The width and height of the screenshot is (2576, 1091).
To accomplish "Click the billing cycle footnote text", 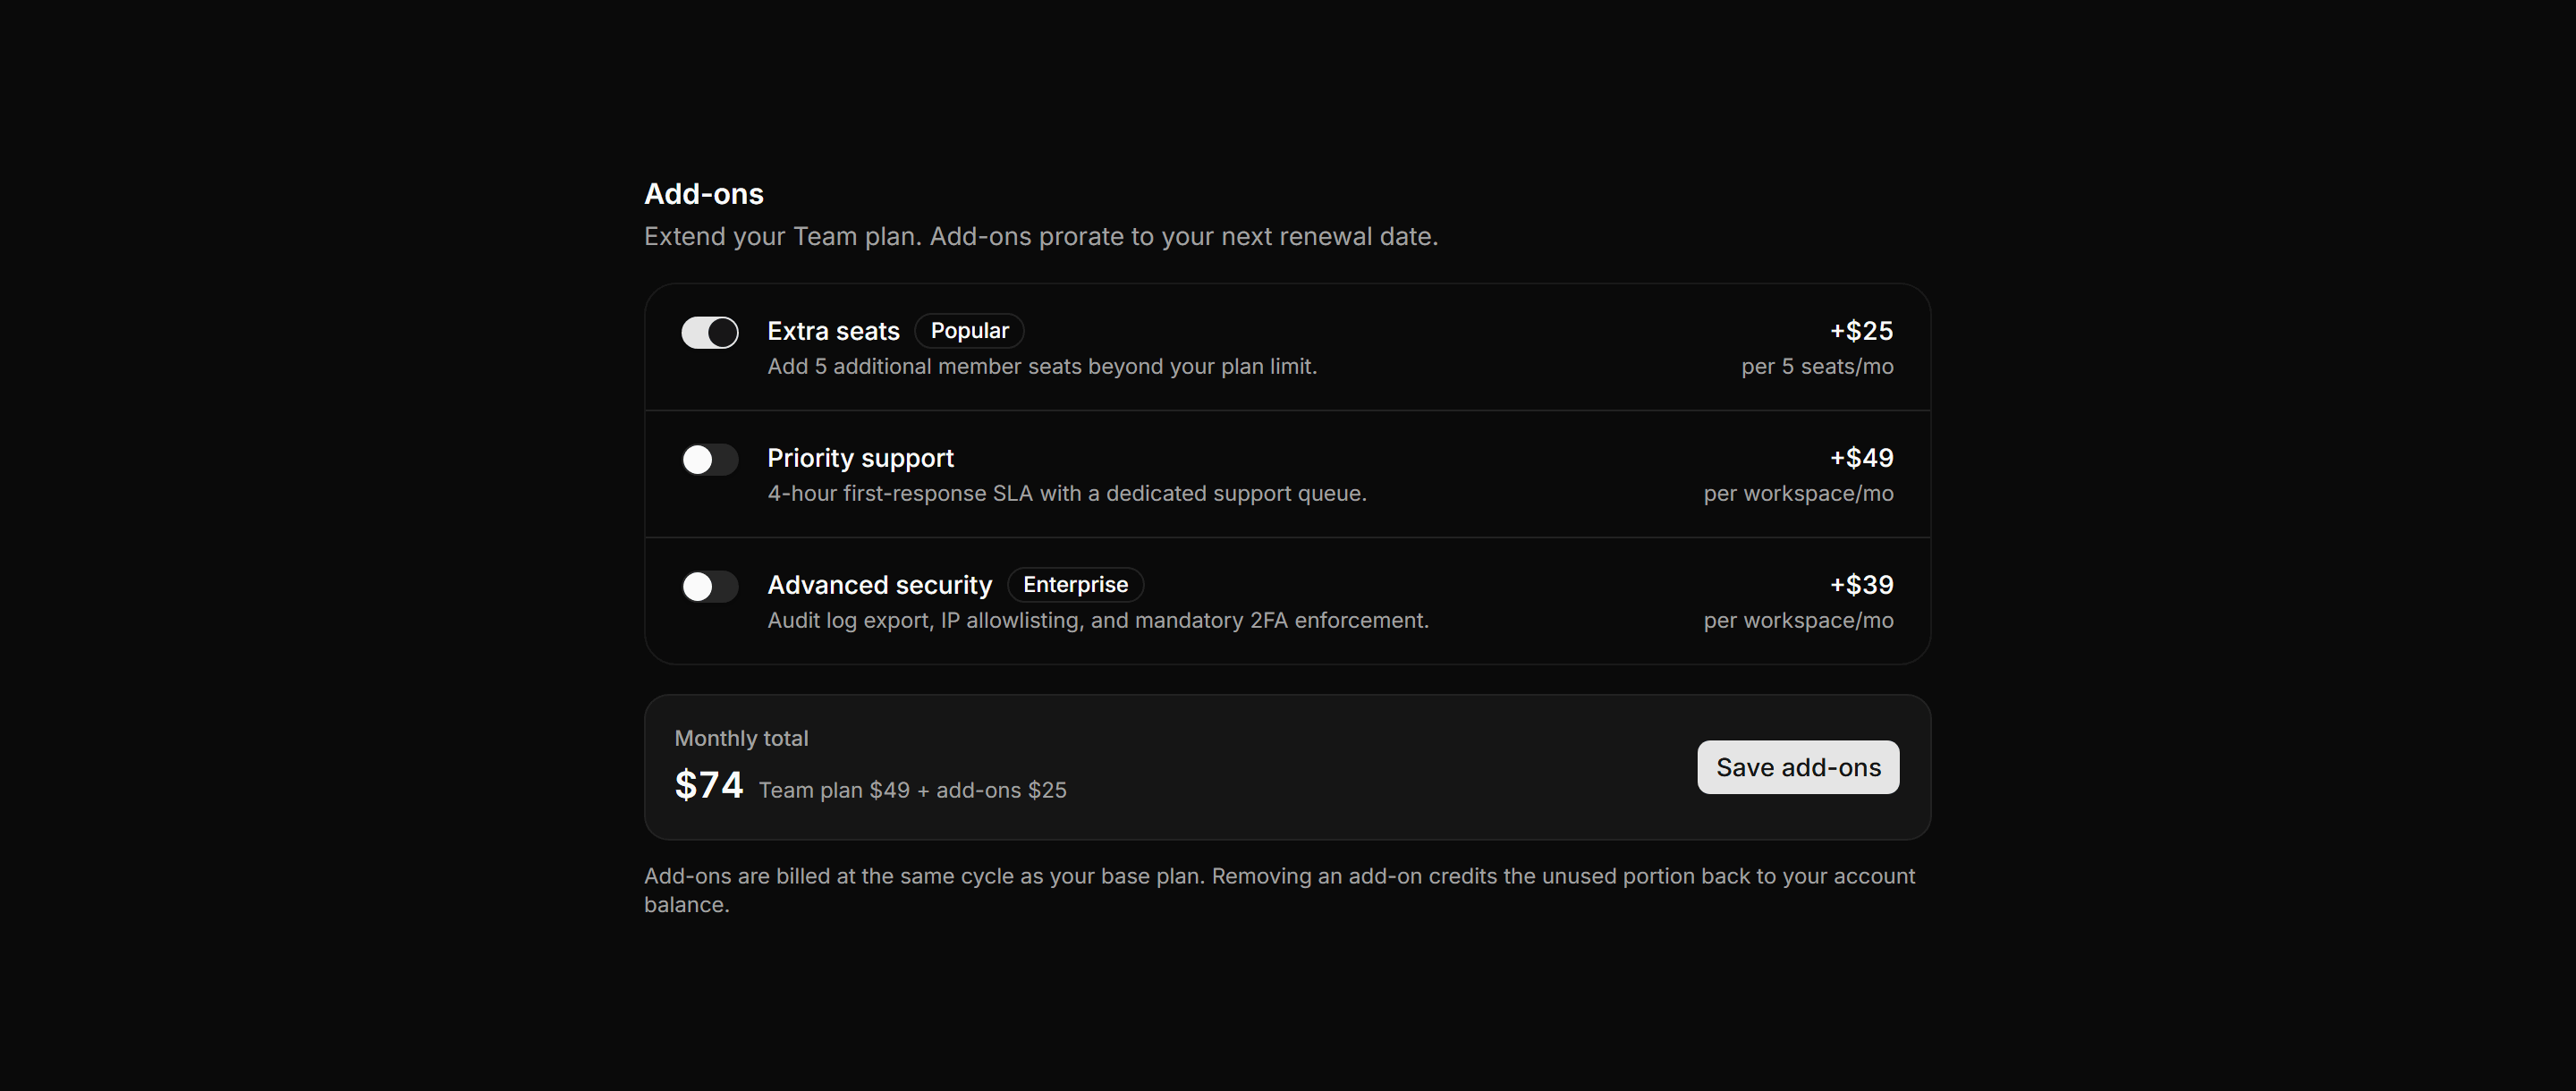I will 1279,890.
